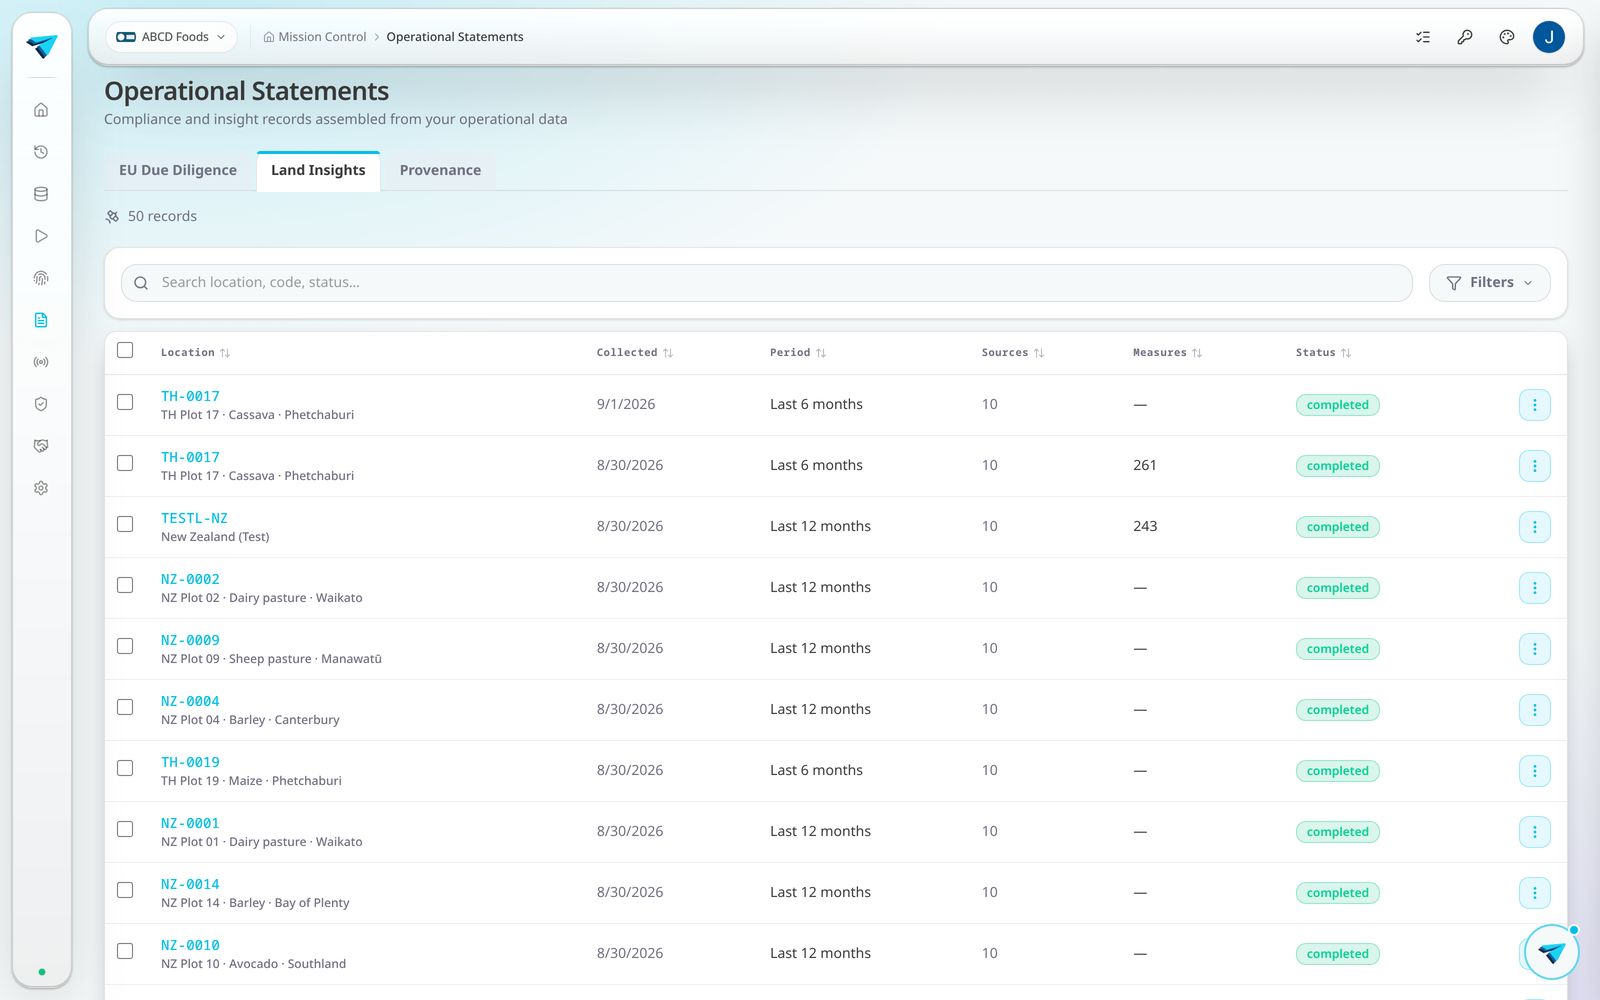Image resolution: width=1600 pixels, height=1000 pixels.
Task: Expand the Filters dropdown
Action: (1489, 283)
